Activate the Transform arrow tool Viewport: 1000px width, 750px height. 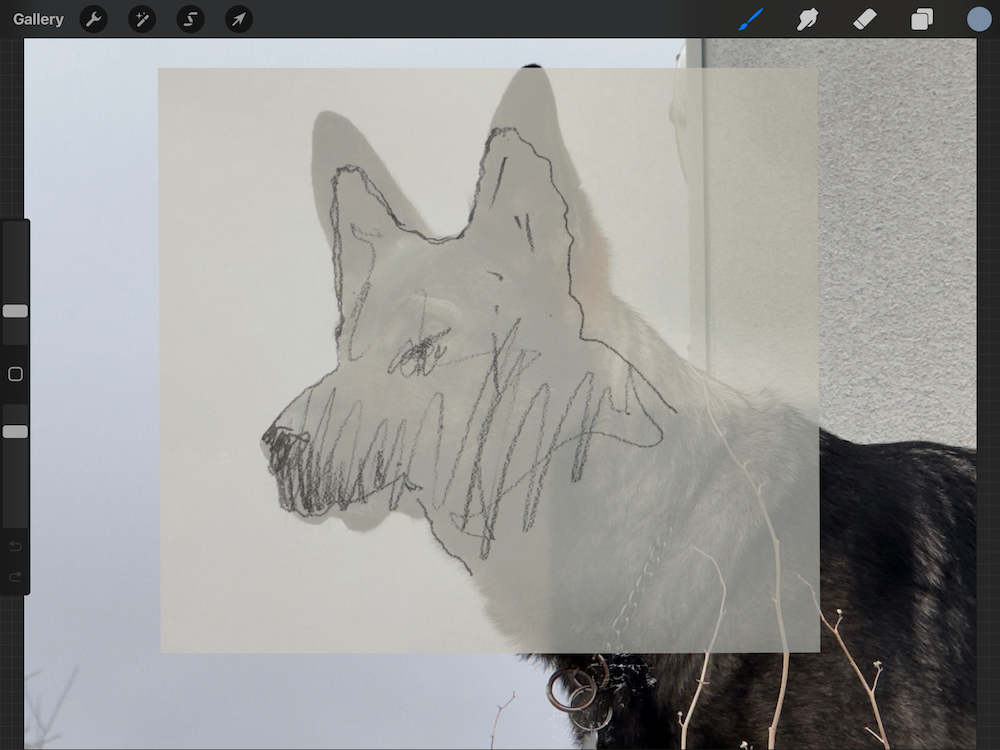tap(239, 19)
